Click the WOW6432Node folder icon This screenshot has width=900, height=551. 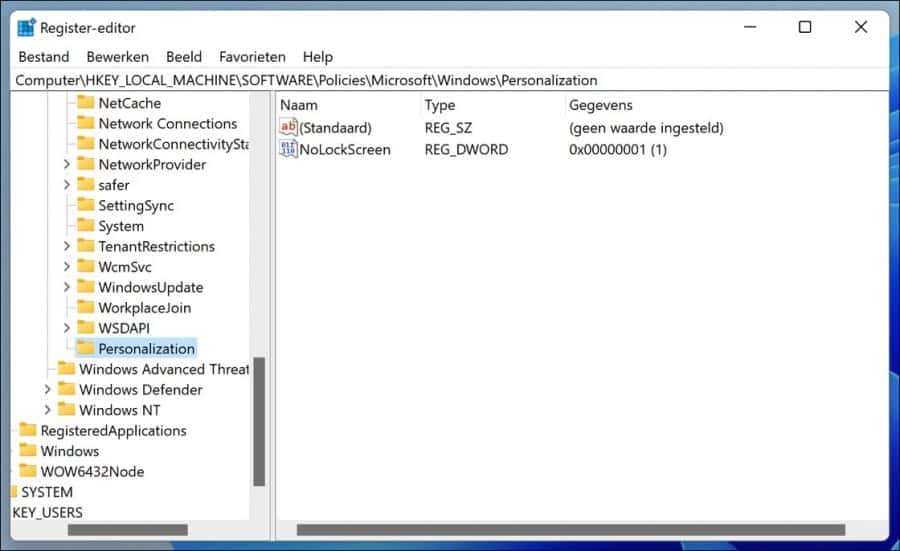28,471
